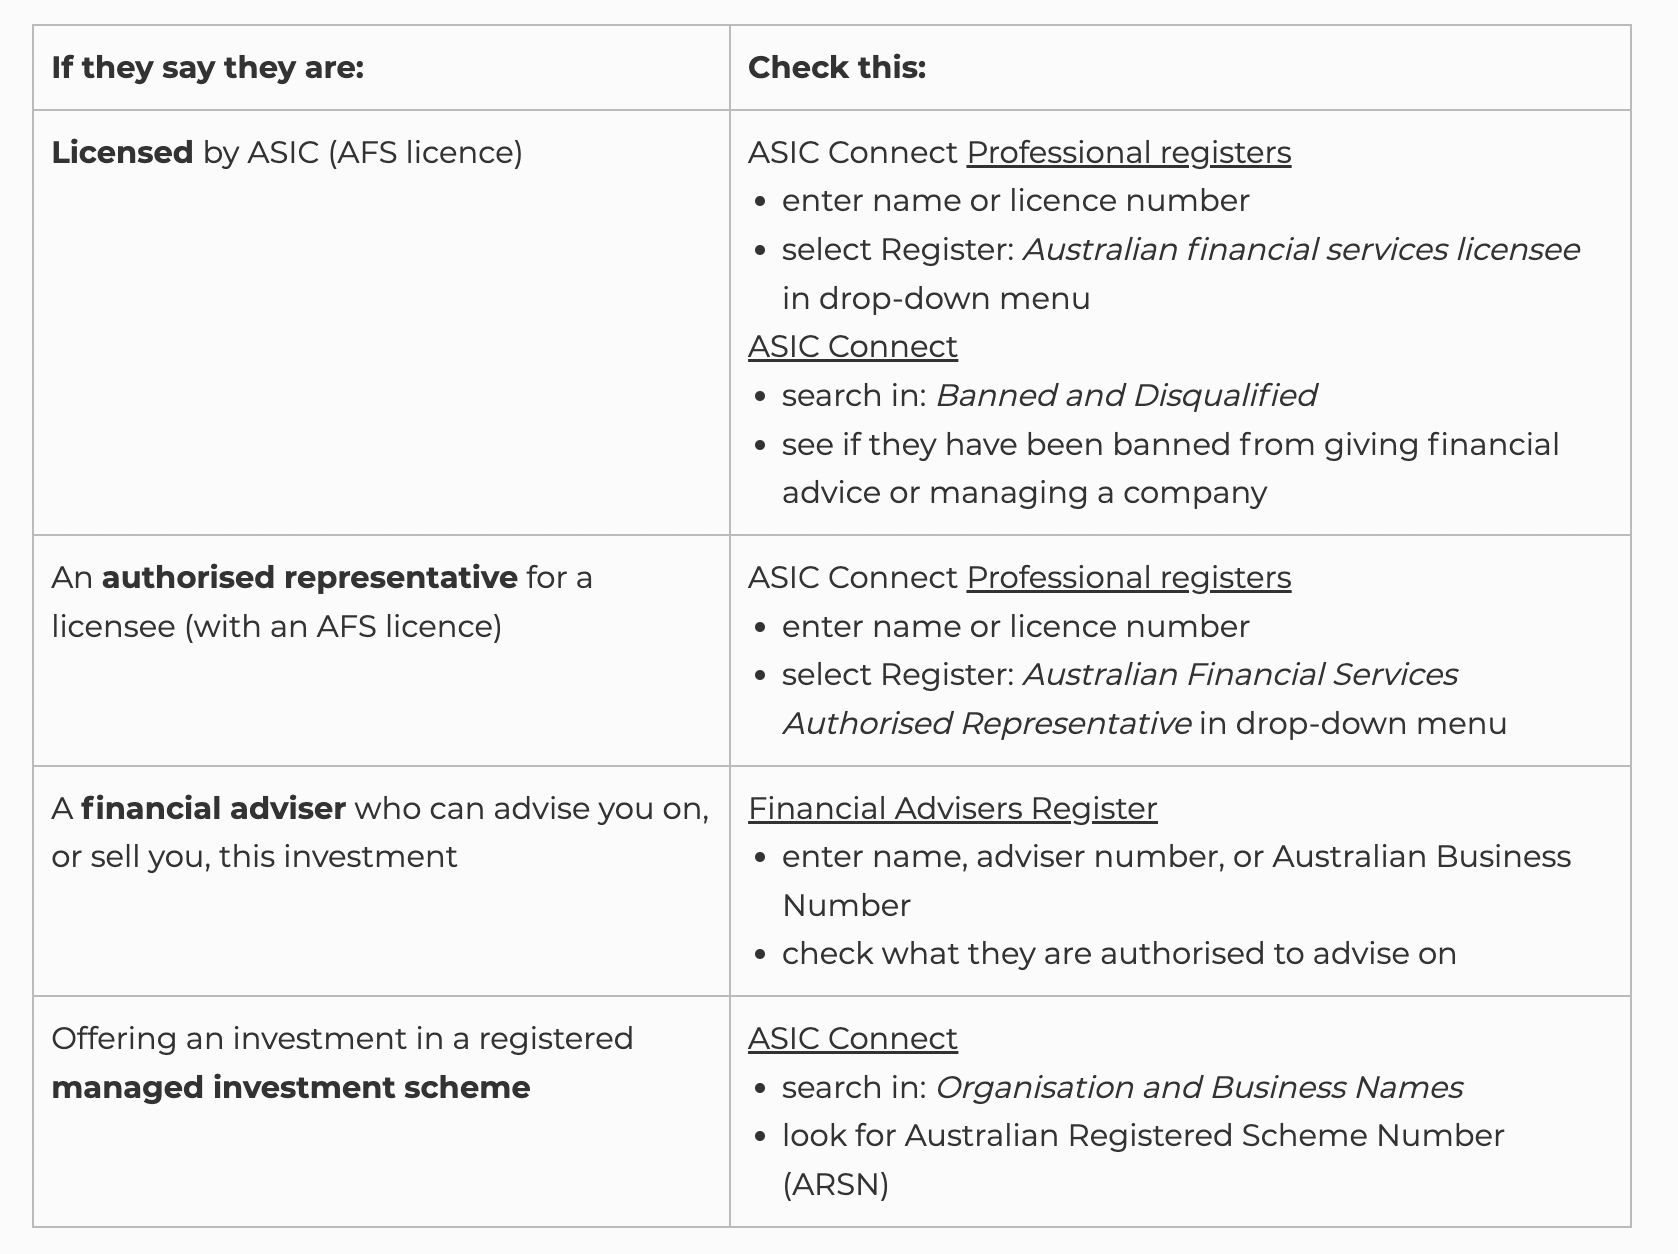This screenshot has height=1254, width=1678.
Task: Click 'check what they are authorised to advise on'
Action: (1118, 954)
